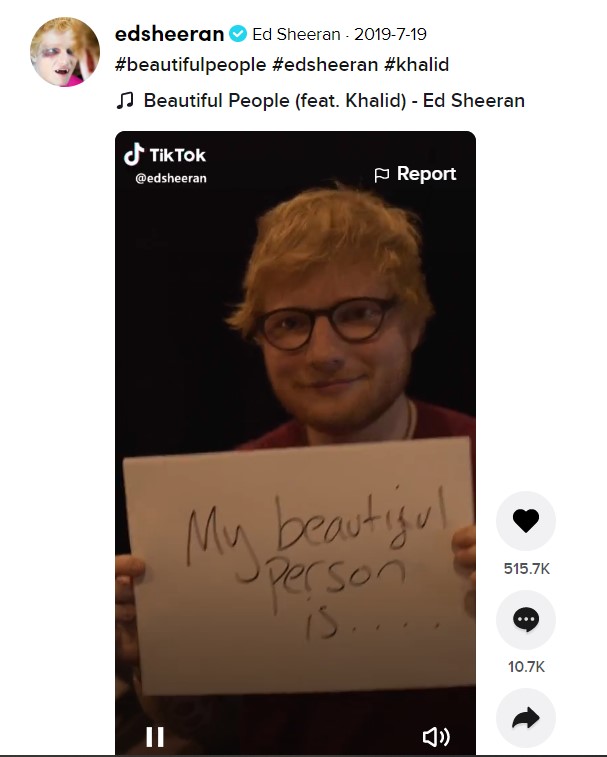Open the #beautifulpeople hashtag
This screenshot has height=757, width=607.
[x=190, y=64]
